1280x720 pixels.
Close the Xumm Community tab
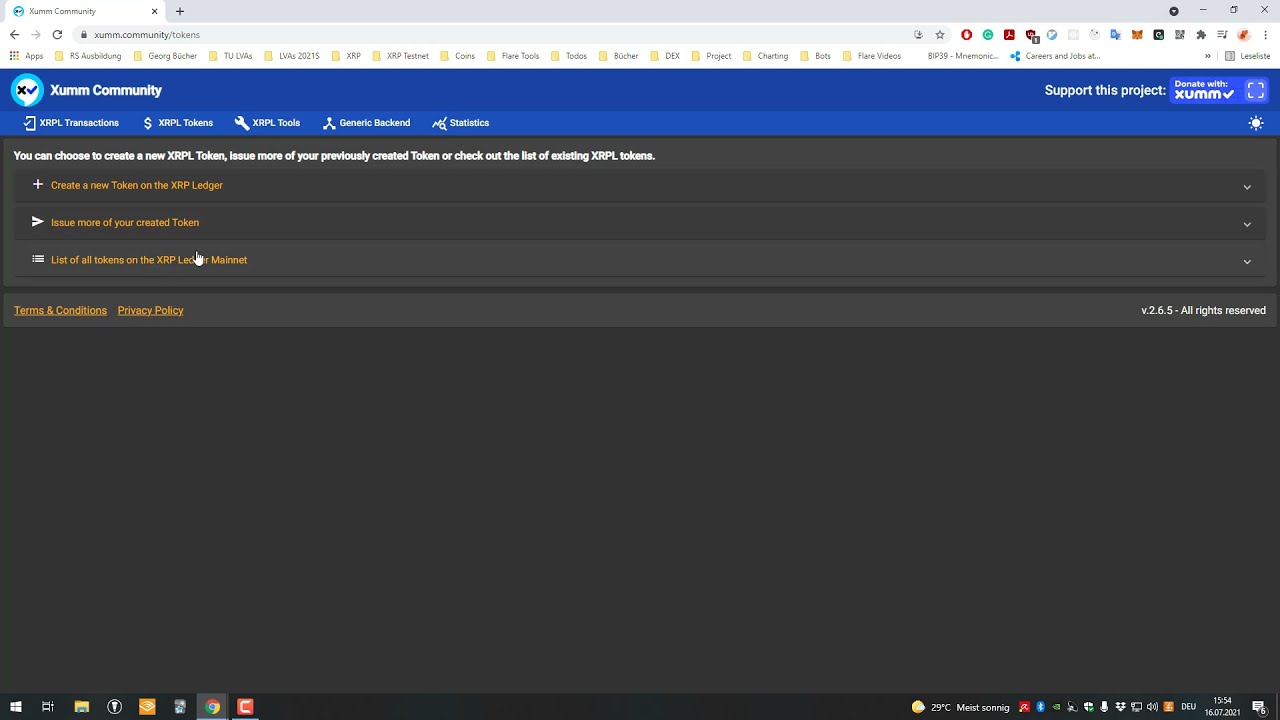pos(154,11)
